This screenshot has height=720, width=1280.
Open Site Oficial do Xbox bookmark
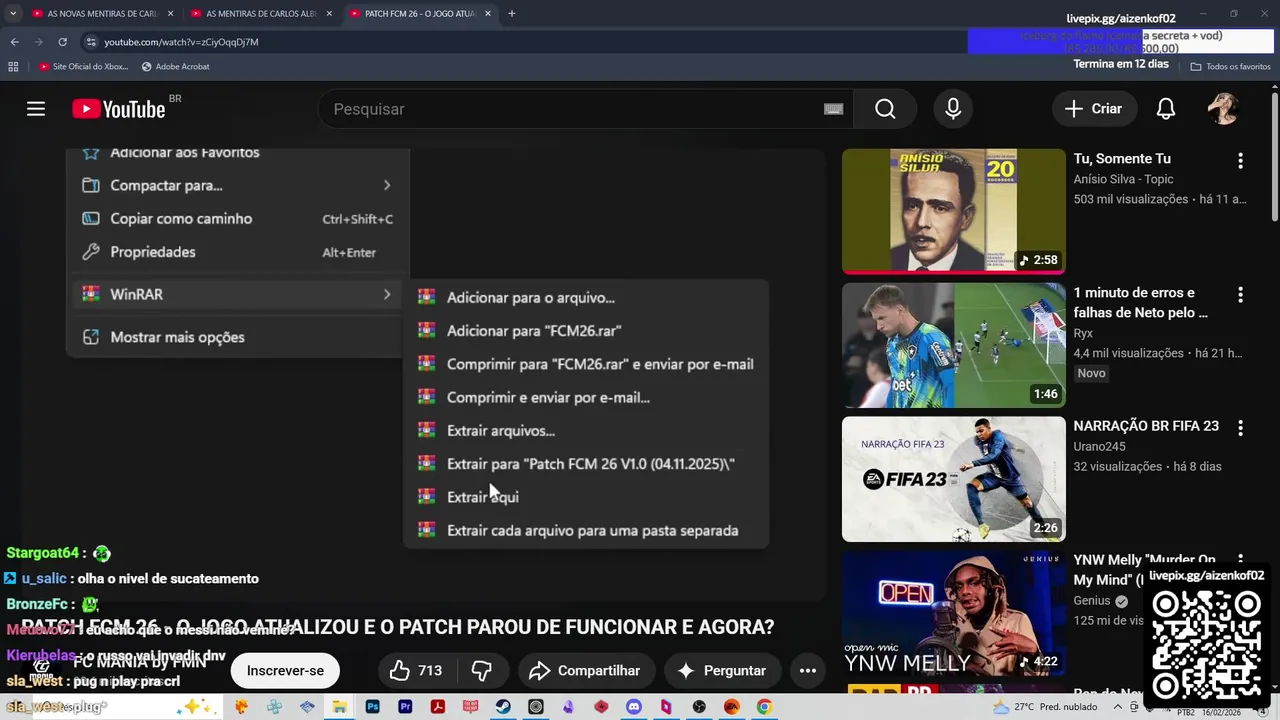coord(83,66)
